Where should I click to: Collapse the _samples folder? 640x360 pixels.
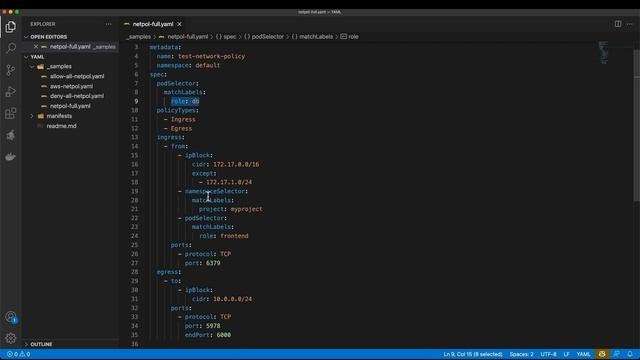32,67
